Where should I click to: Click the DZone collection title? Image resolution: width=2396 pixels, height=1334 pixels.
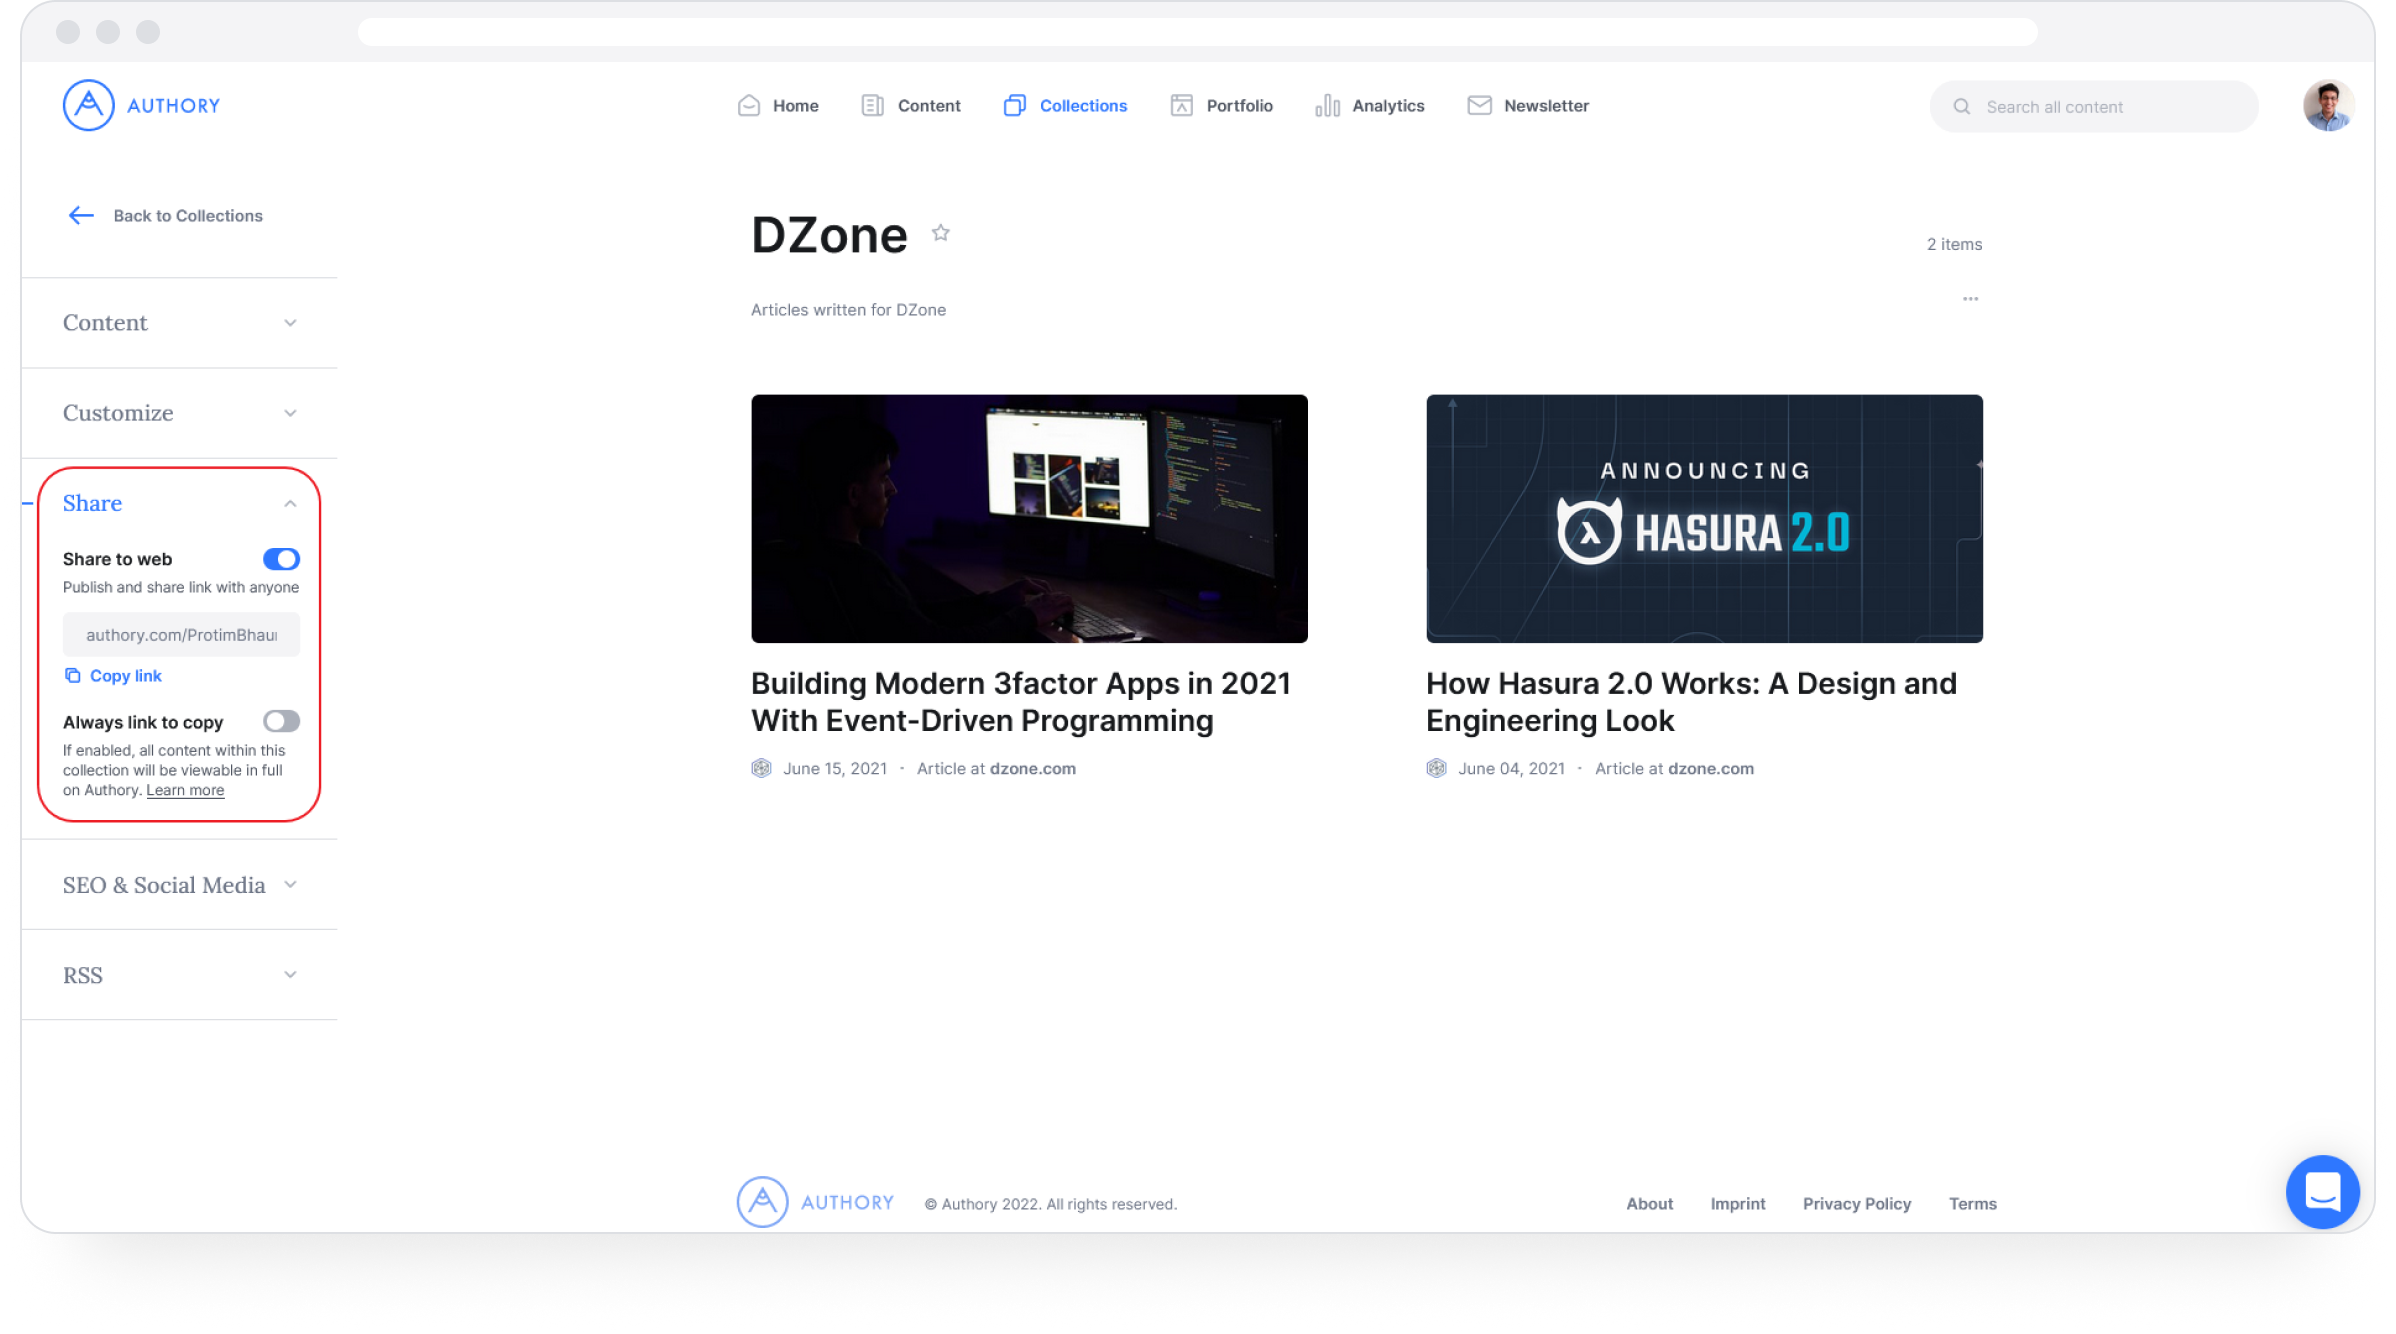coord(829,235)
